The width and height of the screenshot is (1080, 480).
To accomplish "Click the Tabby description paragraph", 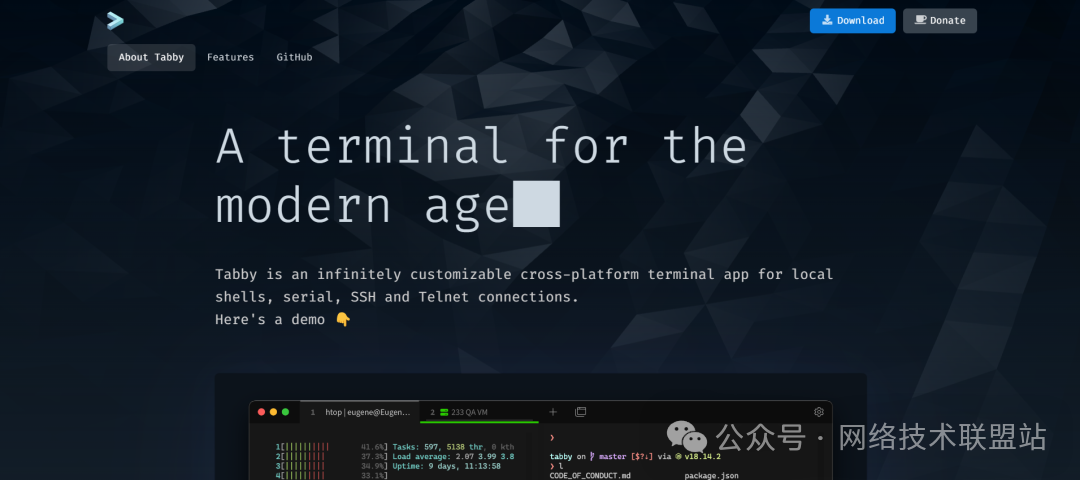I will click(524, 286).
